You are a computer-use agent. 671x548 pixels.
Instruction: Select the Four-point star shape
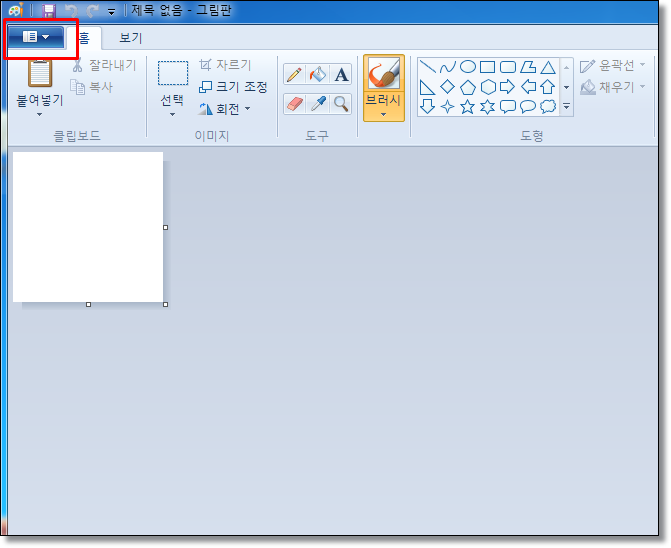[448, 107]
